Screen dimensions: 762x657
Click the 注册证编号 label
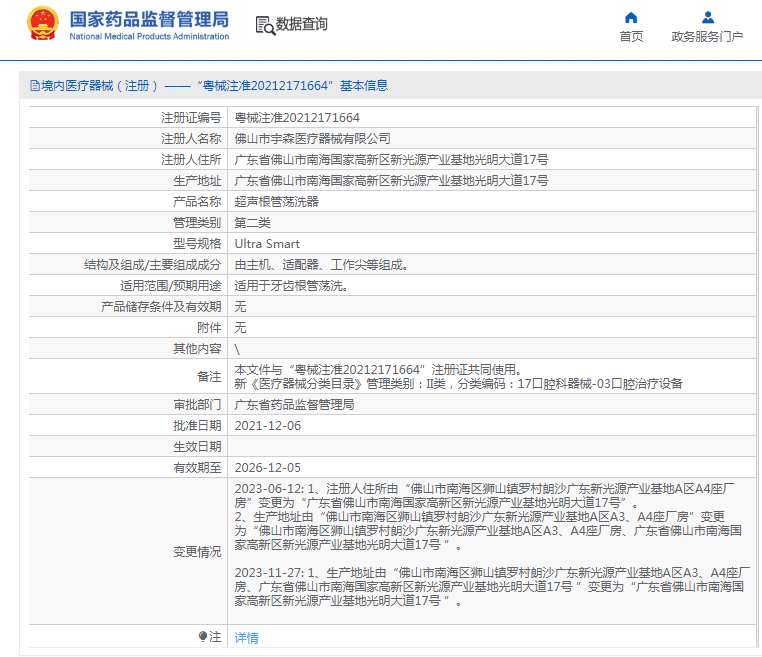click(x=191, y=118)
